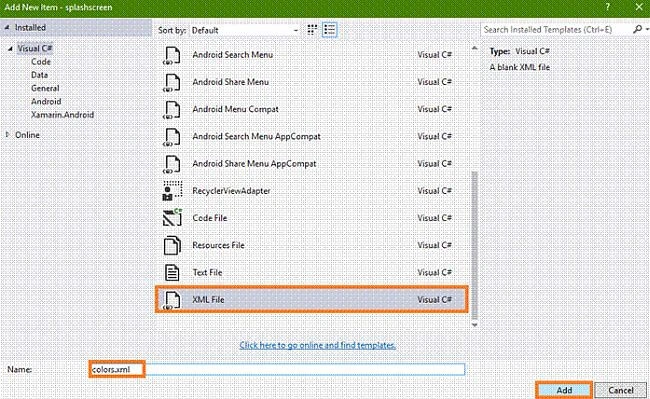Click the search magnifier icon

[x=638, y=29]
